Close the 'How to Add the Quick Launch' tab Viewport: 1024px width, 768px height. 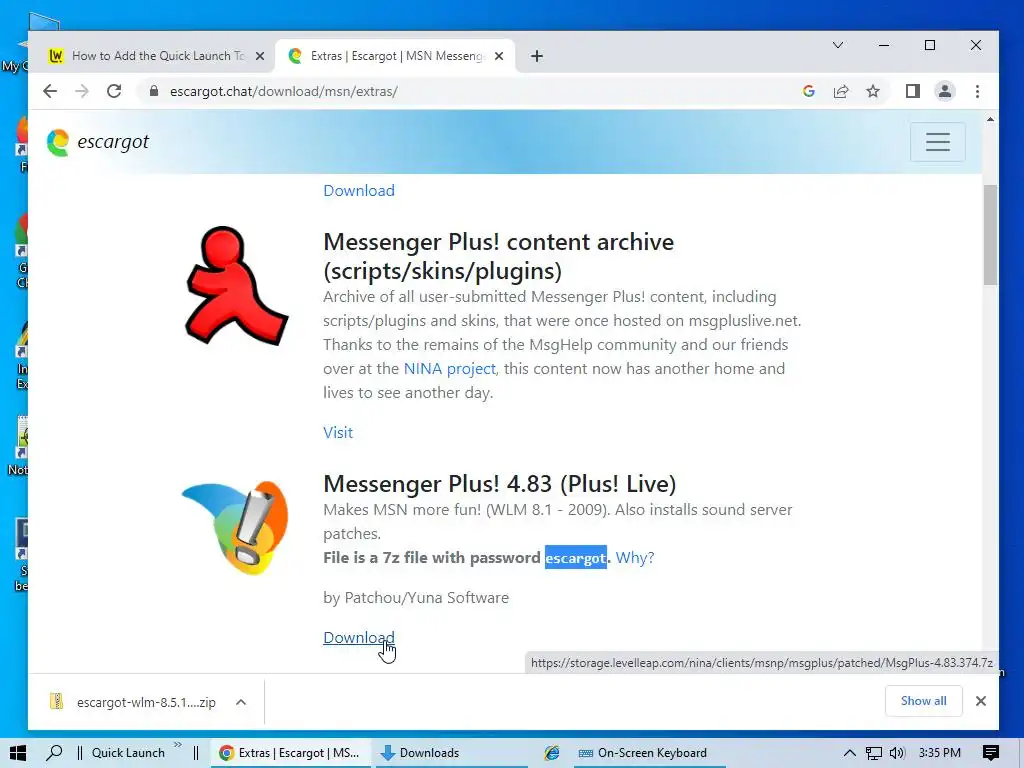(x=260, y=56)
